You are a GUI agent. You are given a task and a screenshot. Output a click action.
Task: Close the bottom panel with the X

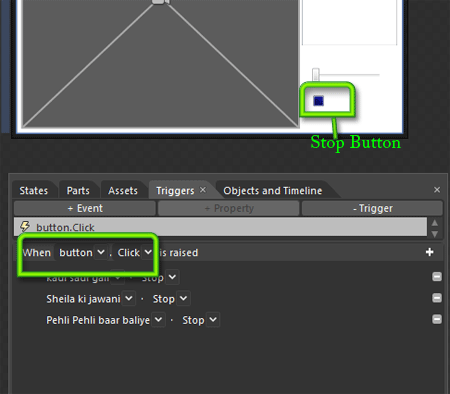tap(437, 190)
